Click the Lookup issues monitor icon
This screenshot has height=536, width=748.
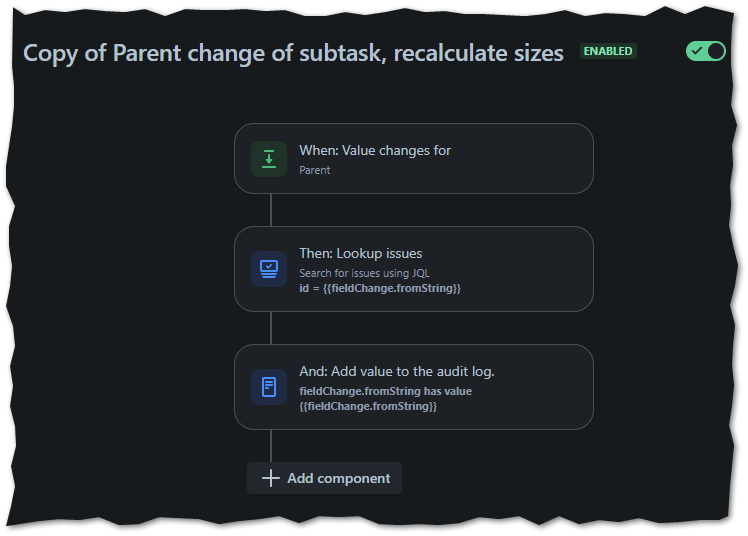pos(269,269)
